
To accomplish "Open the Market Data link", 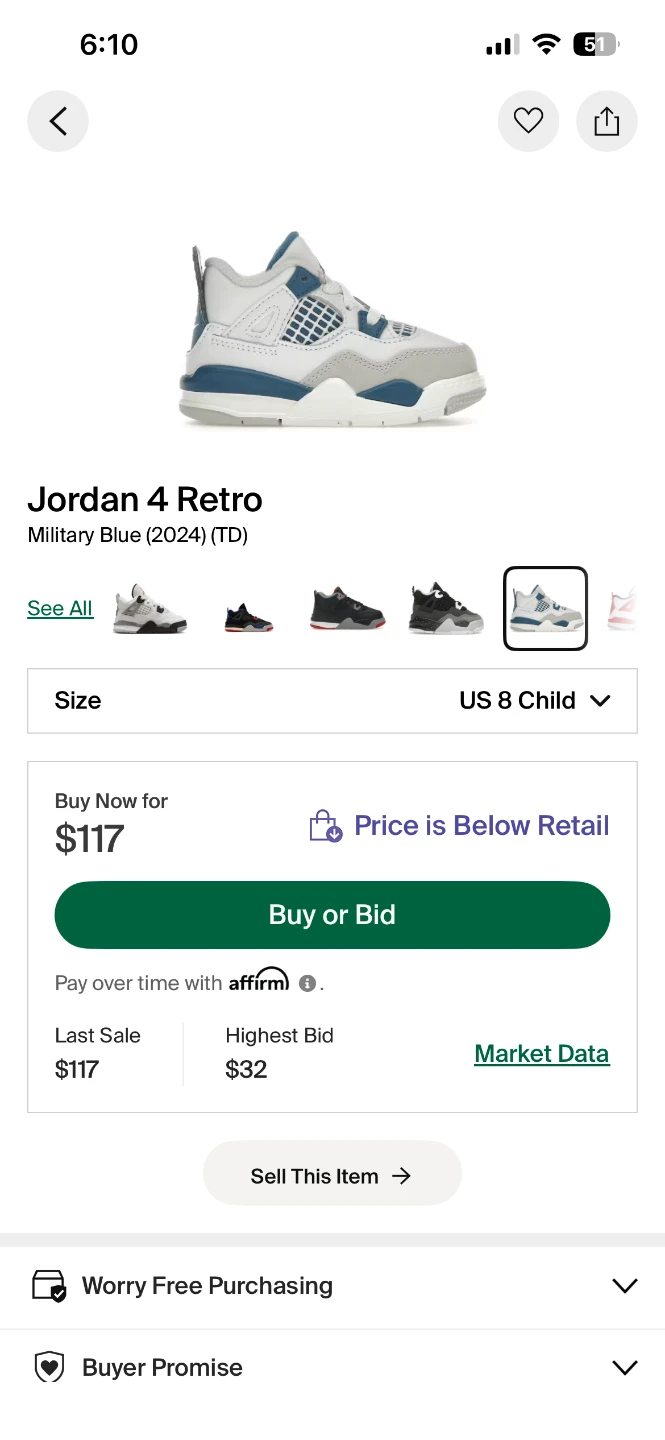I will point(541,1054).
